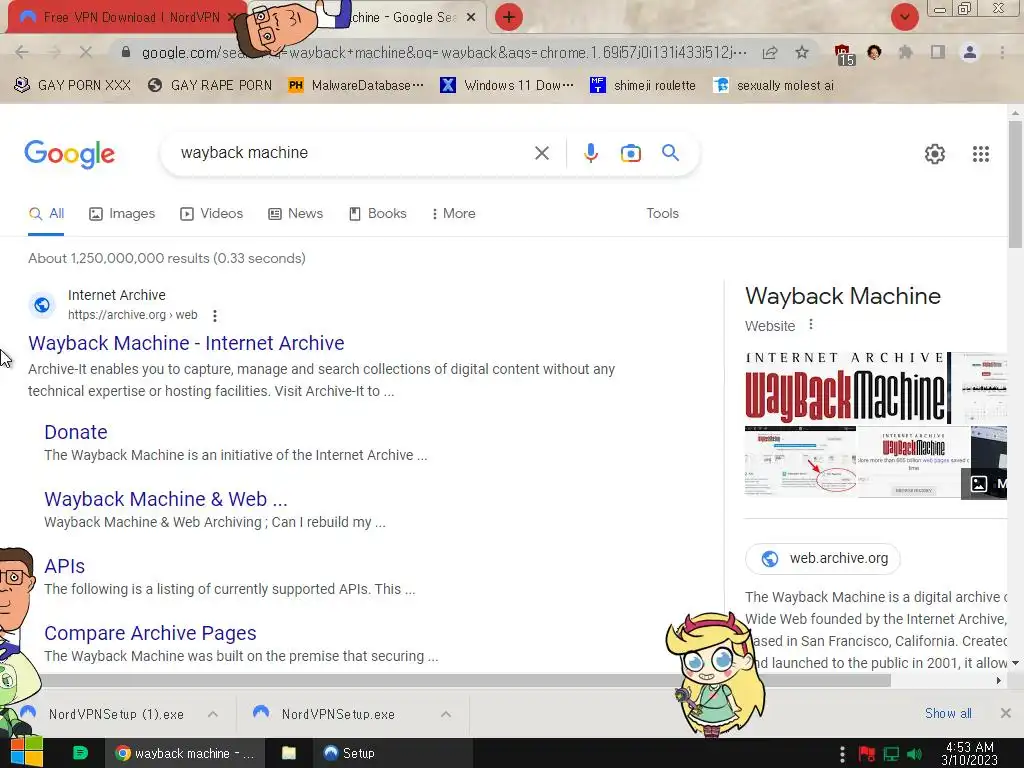The width and height of the screenshot is (1024, 768).
Task: Click into the wayback machine search box
Action: (353, 153)
